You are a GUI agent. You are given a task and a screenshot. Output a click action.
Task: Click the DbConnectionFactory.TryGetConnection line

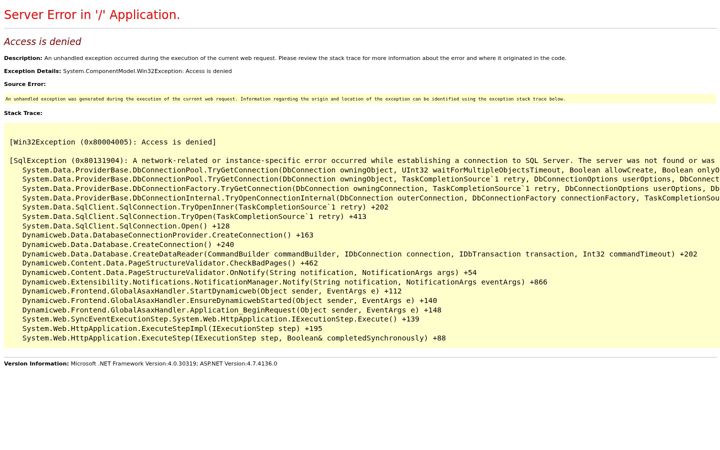tap(371, 189)
